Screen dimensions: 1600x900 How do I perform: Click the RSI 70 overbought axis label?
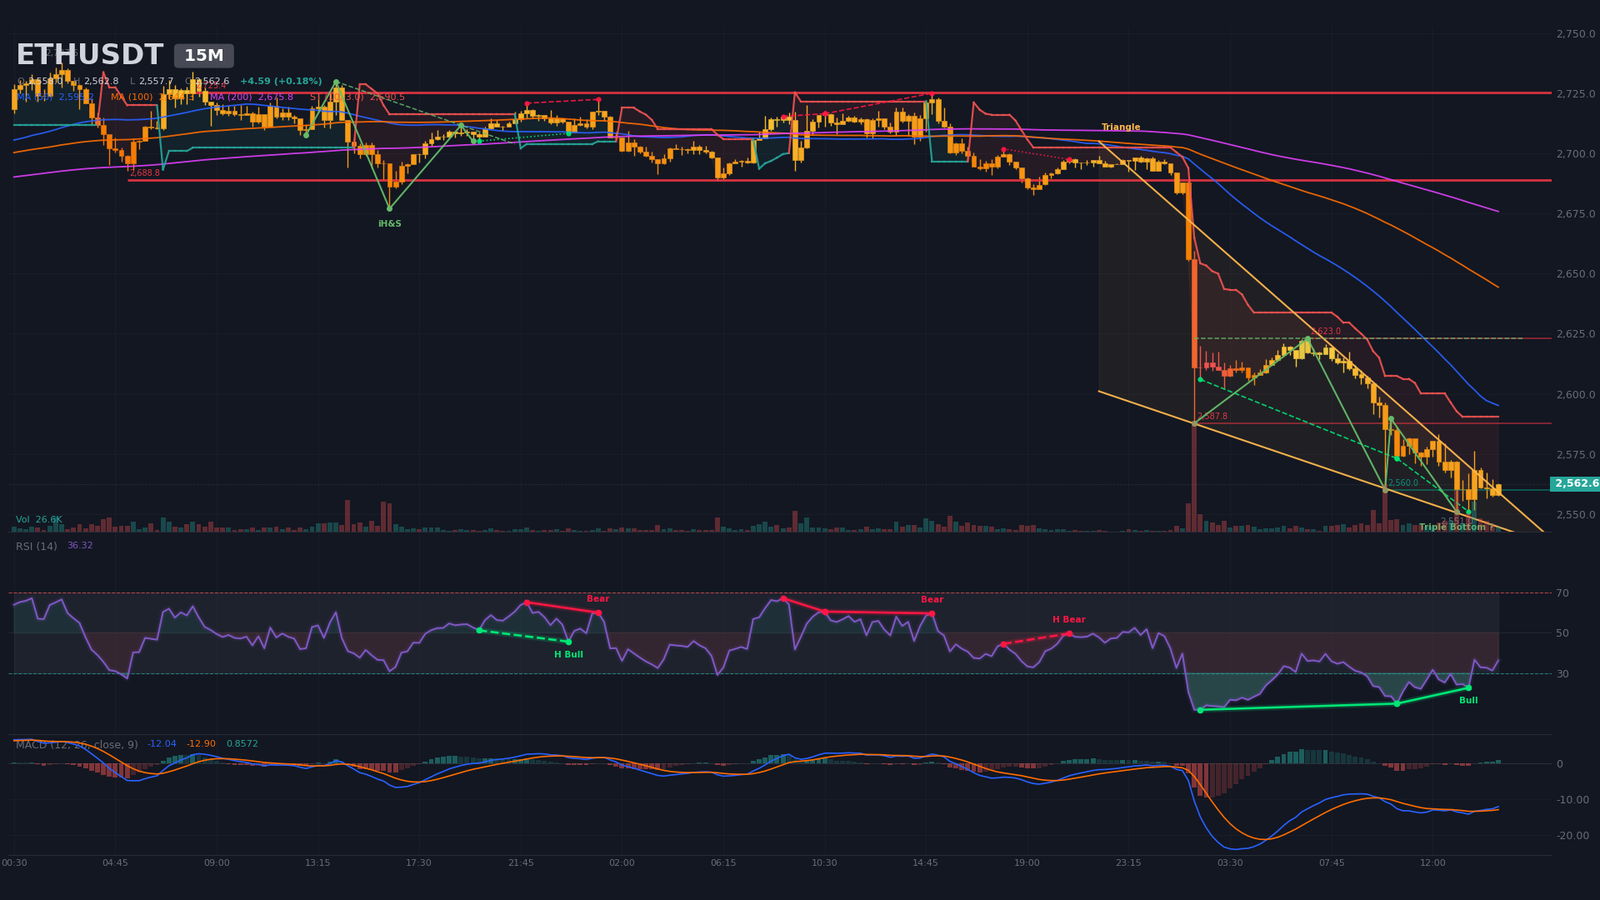click(x=1562, y=594)
